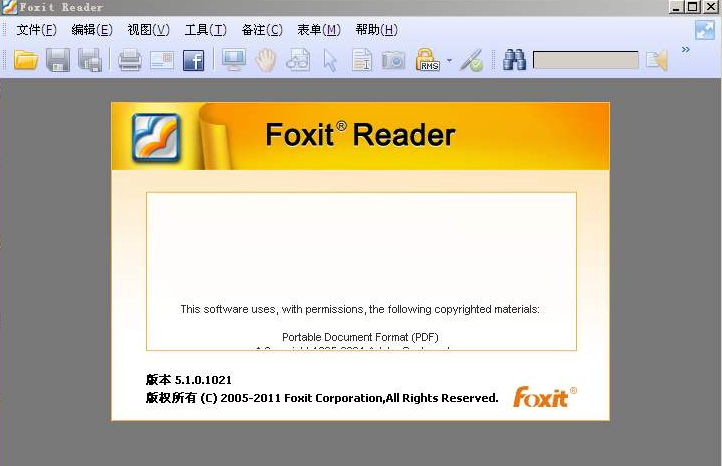
Task: Minimize the Foxit Reader window
Action: point(676,7)
